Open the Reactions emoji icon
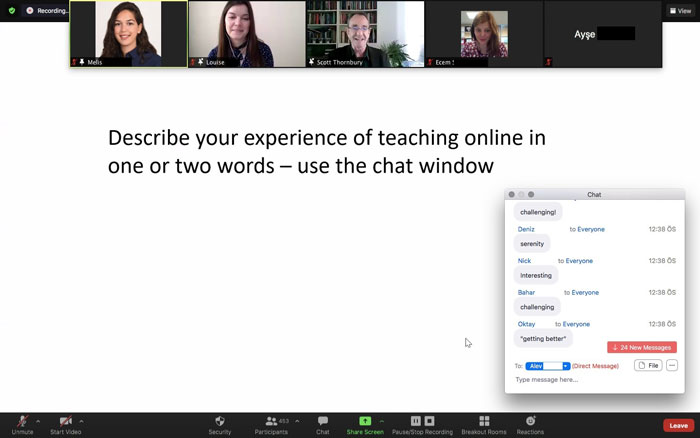This screenshot has height=438, width=700. 530,421
